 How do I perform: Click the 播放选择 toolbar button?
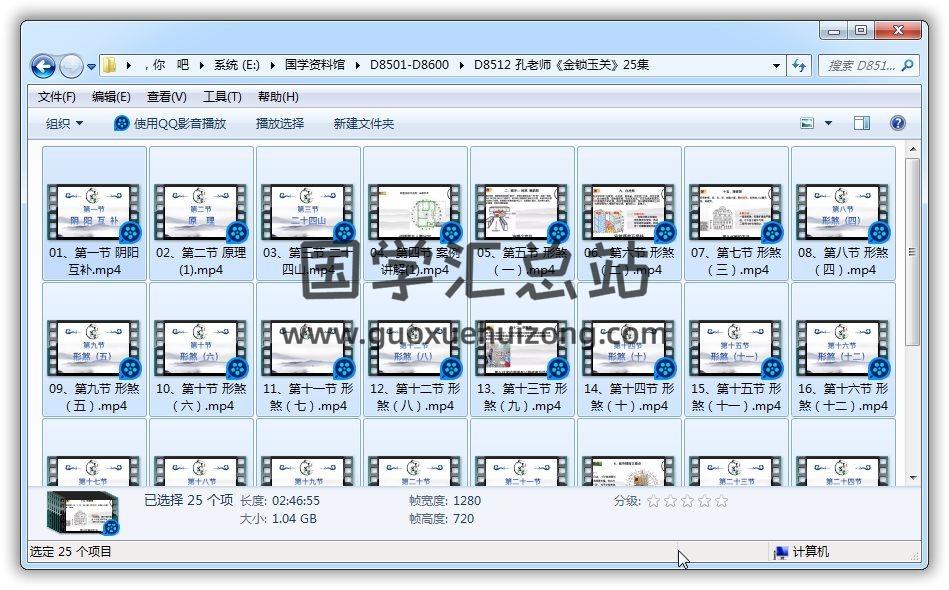pyautogui.click(x=280, y=123)
